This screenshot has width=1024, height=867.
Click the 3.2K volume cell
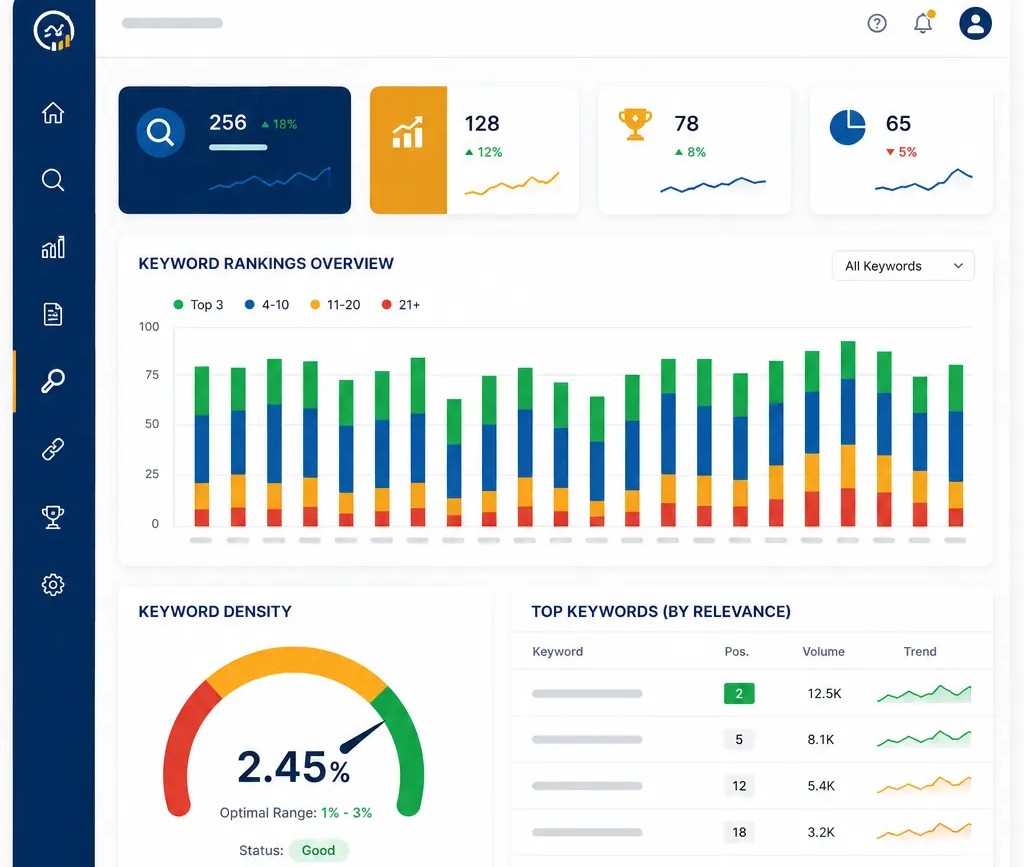tap(821, 832)
